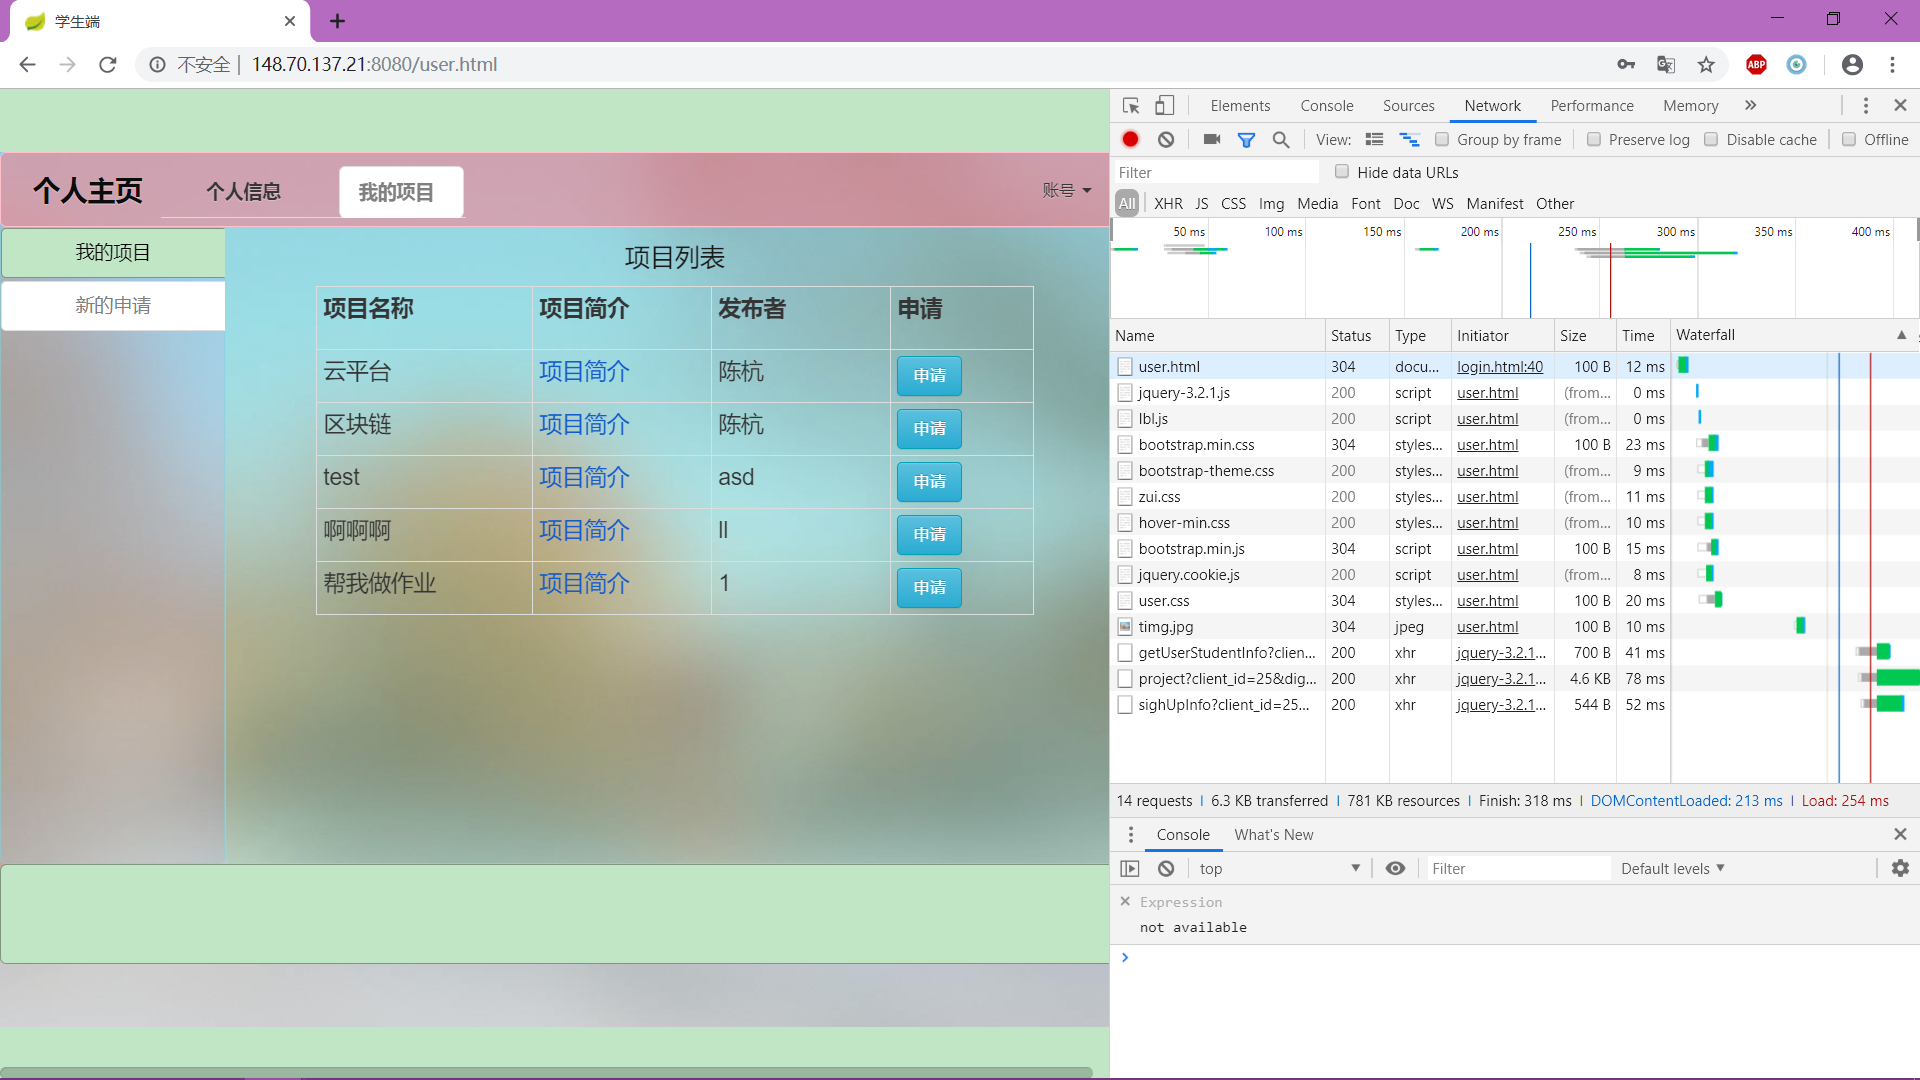The width and height of the screenshot is (1920, 1080).
Task: Switch to the Sources tab
Action: pos(1408,106)
